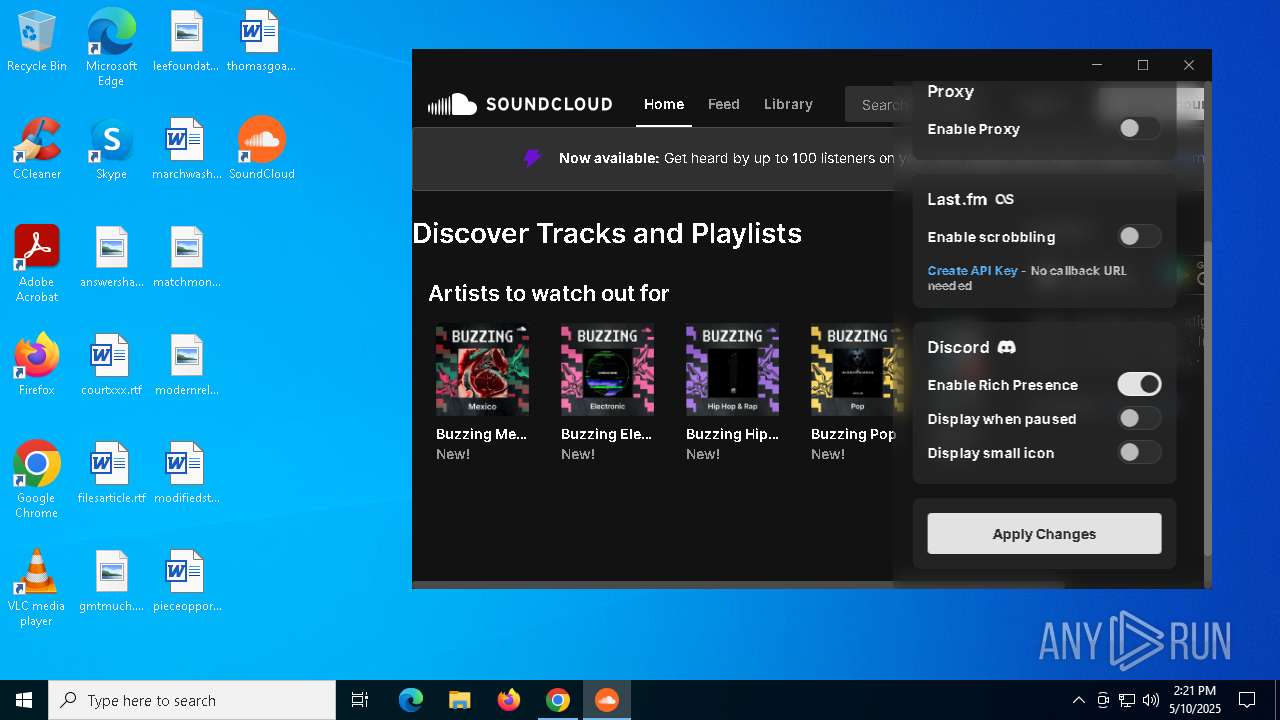The image size is (1280, 720).
Task: Click the Buzzing Electronic playlist cover
Action: tap(607, 370)
